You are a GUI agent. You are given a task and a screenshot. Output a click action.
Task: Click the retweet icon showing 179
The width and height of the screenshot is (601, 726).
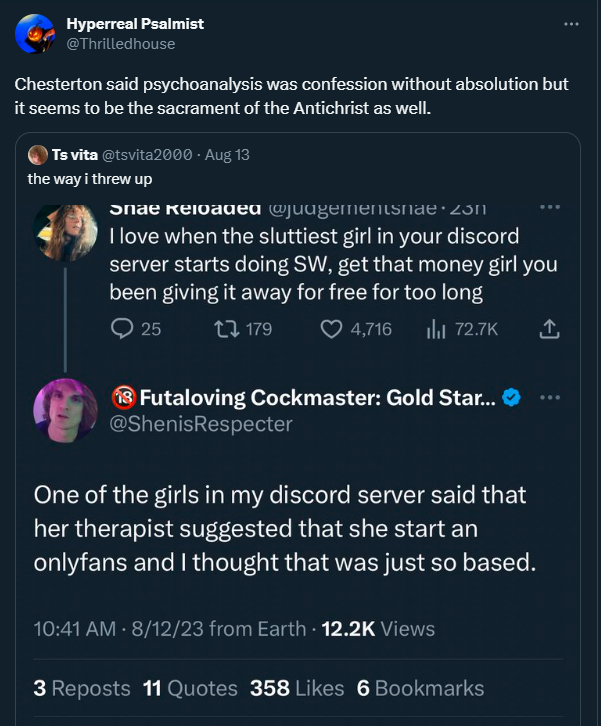(x=219, y=328)
